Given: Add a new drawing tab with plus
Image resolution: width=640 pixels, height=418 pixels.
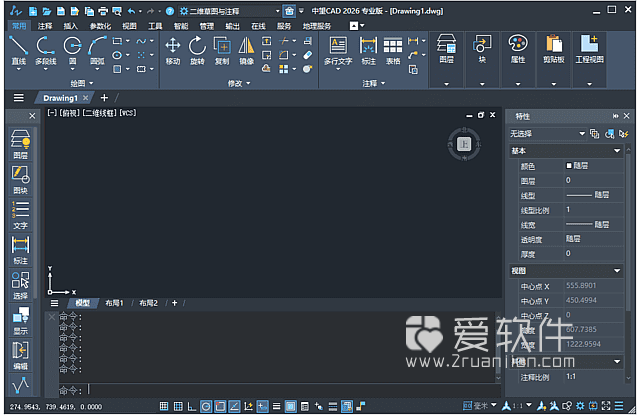Looking at the screenshot, I should click(x=104, y=98).
